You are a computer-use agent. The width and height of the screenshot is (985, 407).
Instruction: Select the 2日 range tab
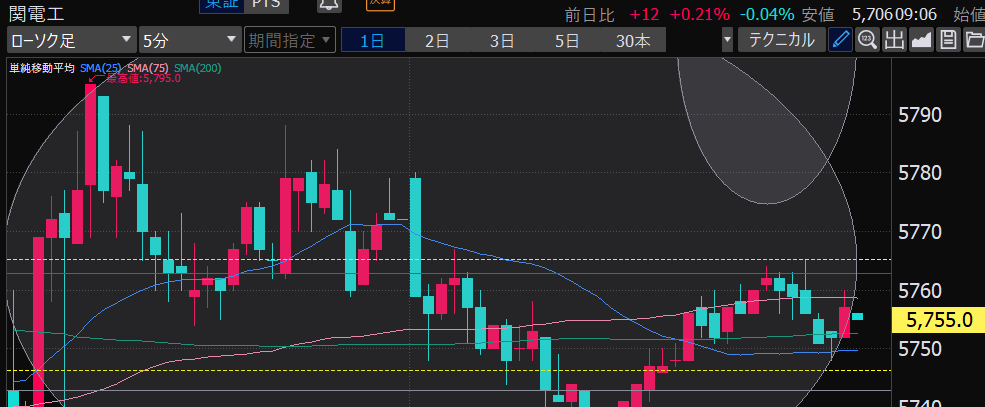tap(436, 41)
